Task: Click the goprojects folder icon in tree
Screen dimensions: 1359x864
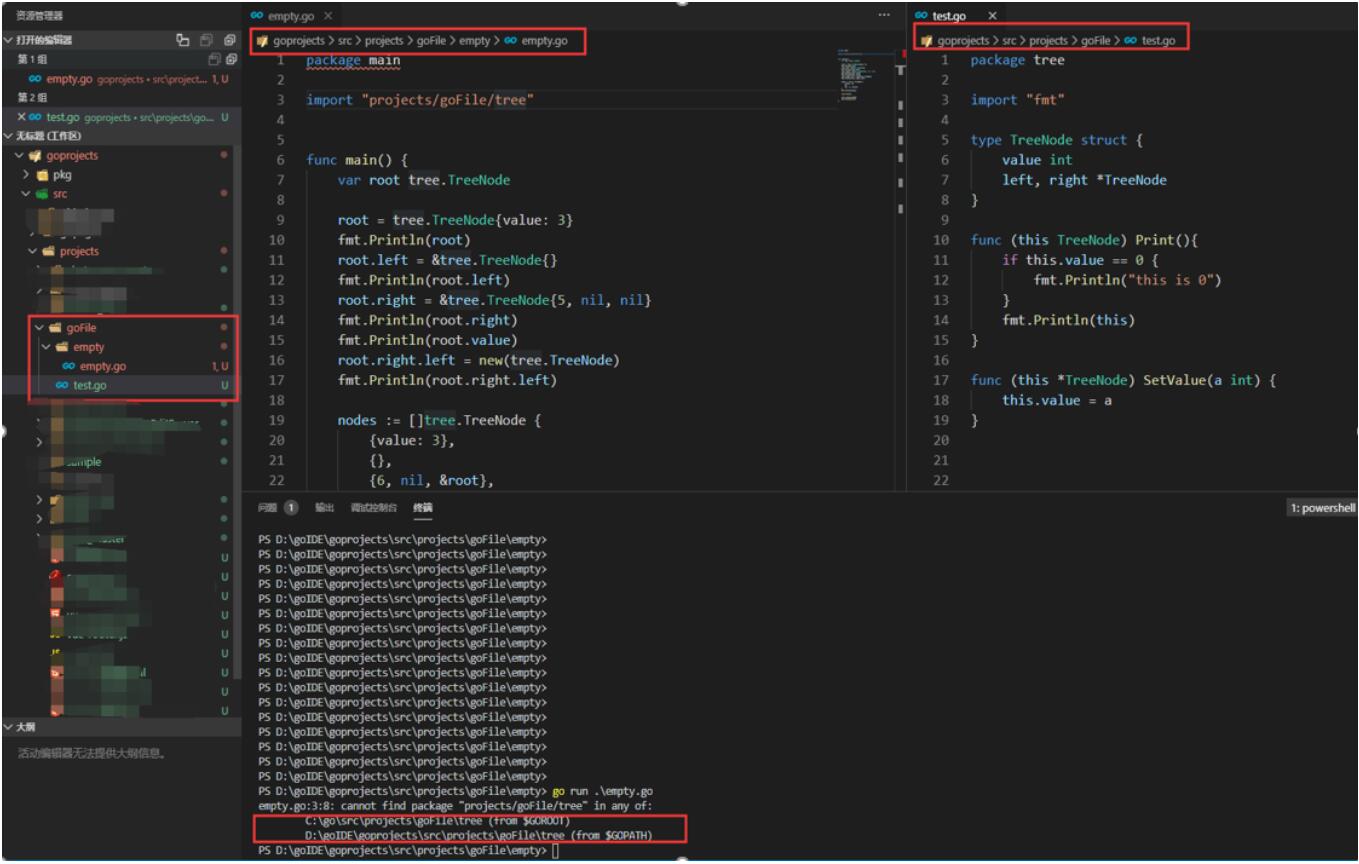Action: tap(35, 155)
